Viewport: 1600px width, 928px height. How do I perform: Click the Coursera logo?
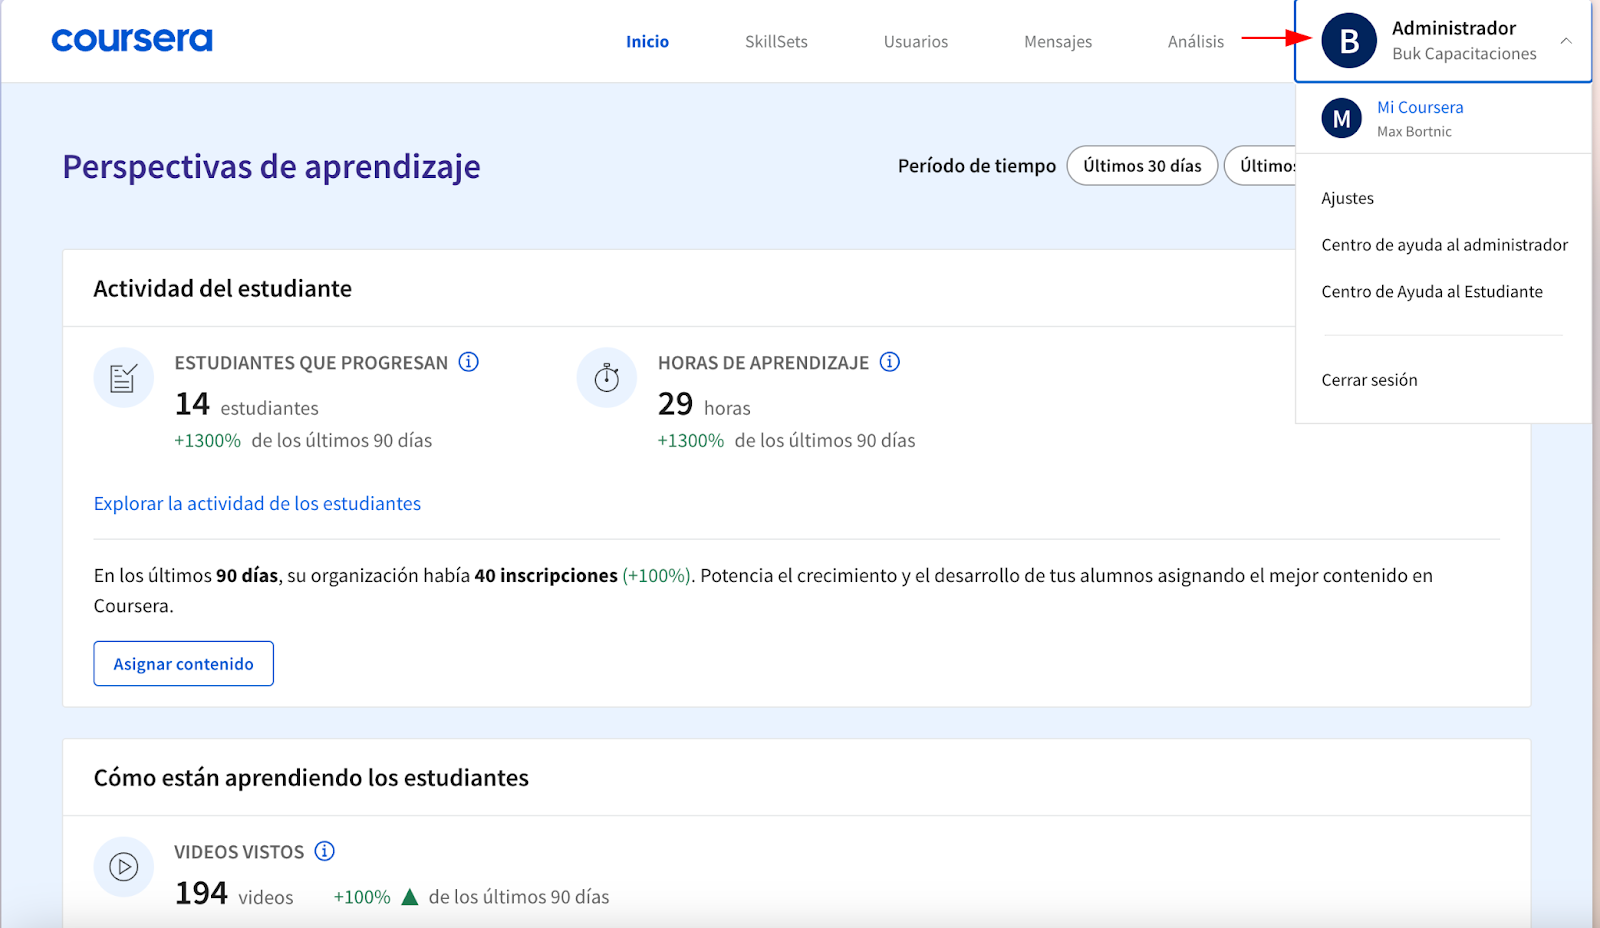pyautogui.click(x=132, y=40)
